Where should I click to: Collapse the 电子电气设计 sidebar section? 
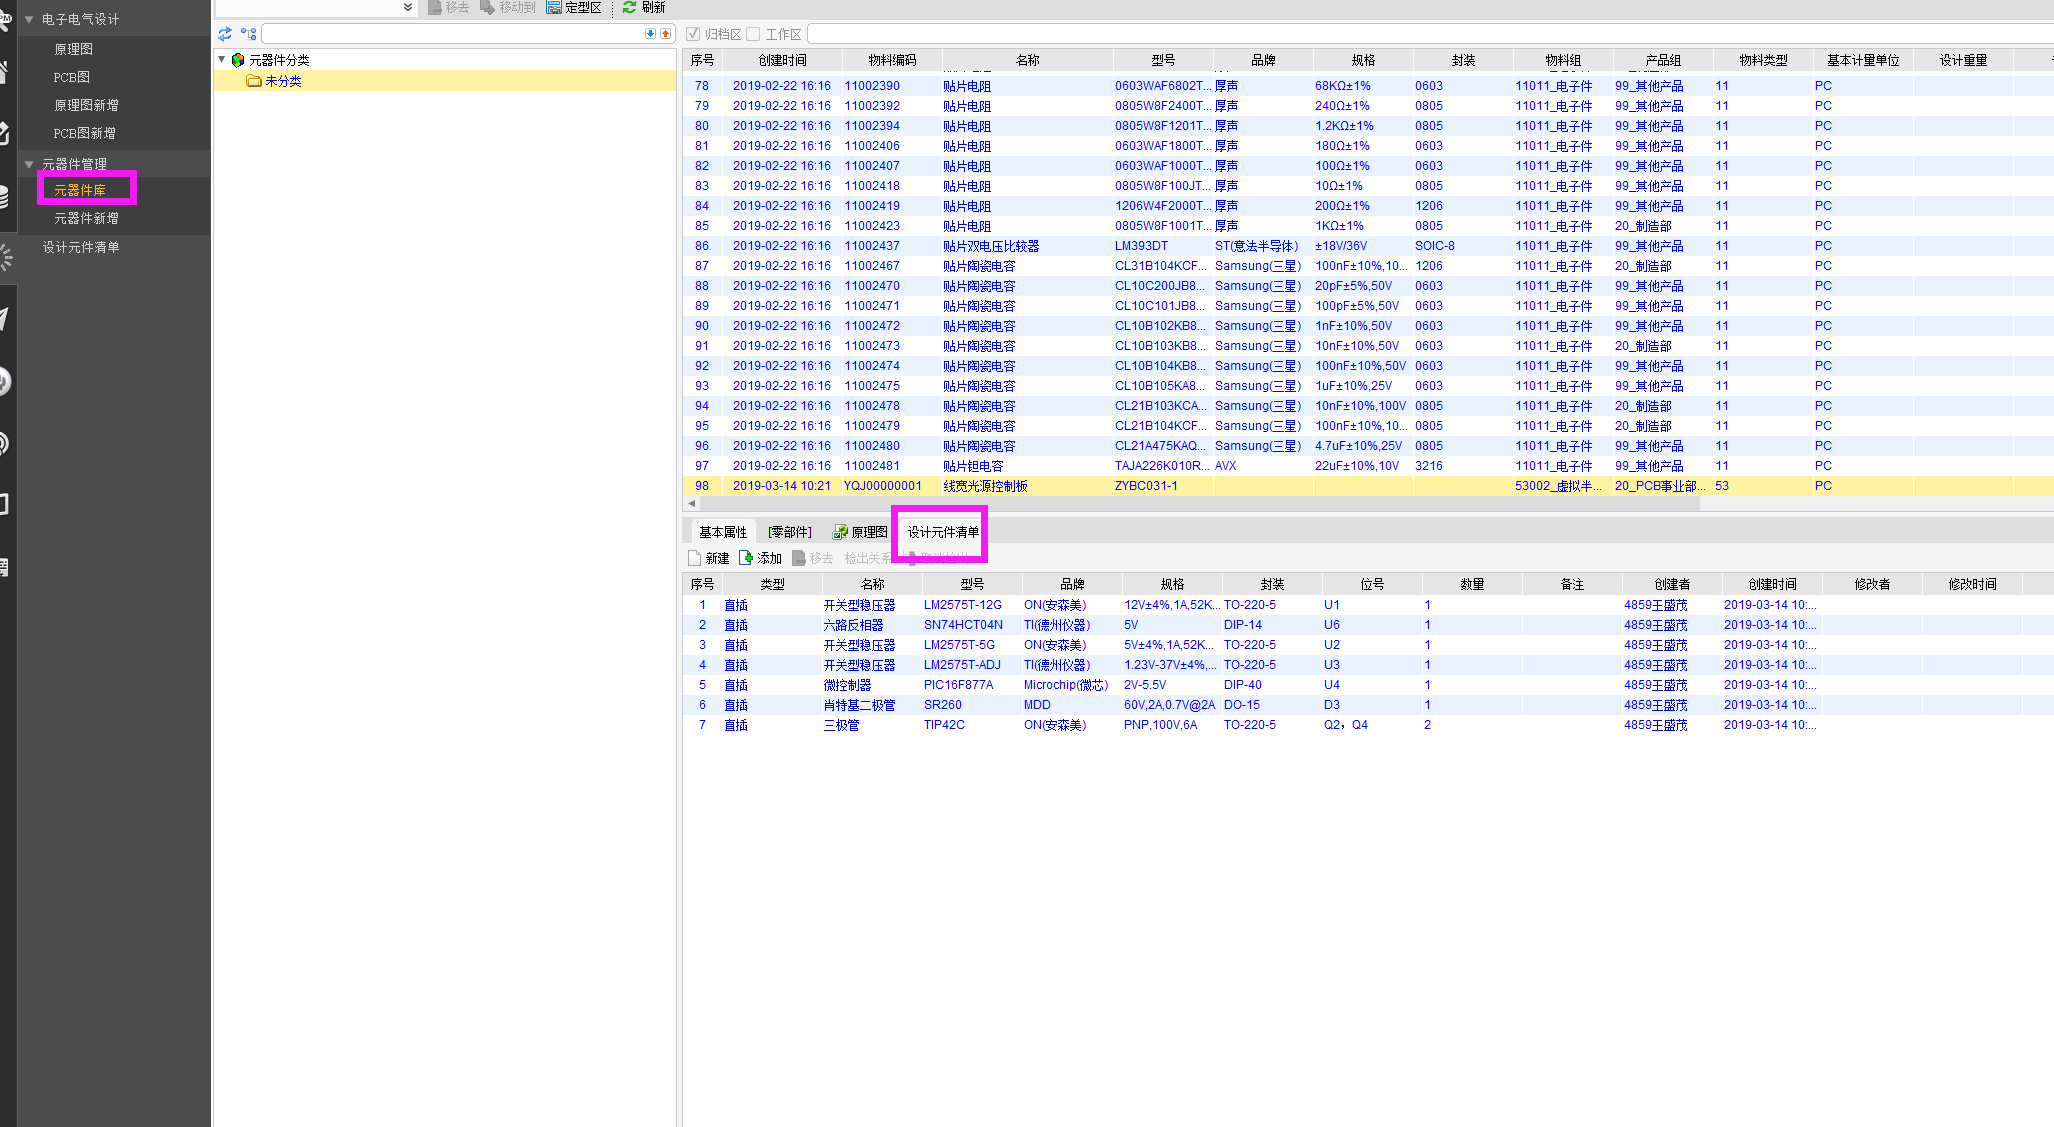29,19
